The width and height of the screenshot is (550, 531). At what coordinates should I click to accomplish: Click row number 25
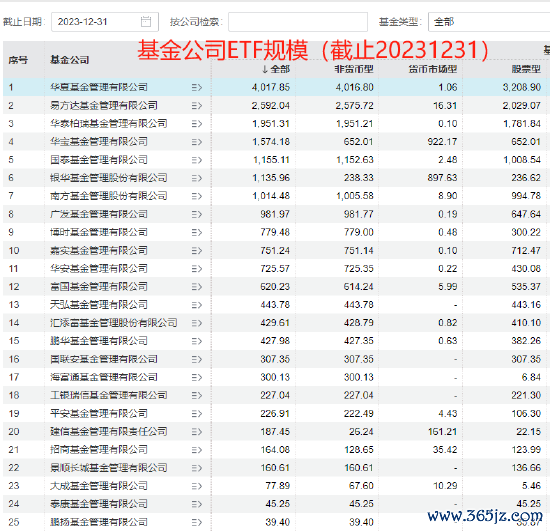click(14, 522)
